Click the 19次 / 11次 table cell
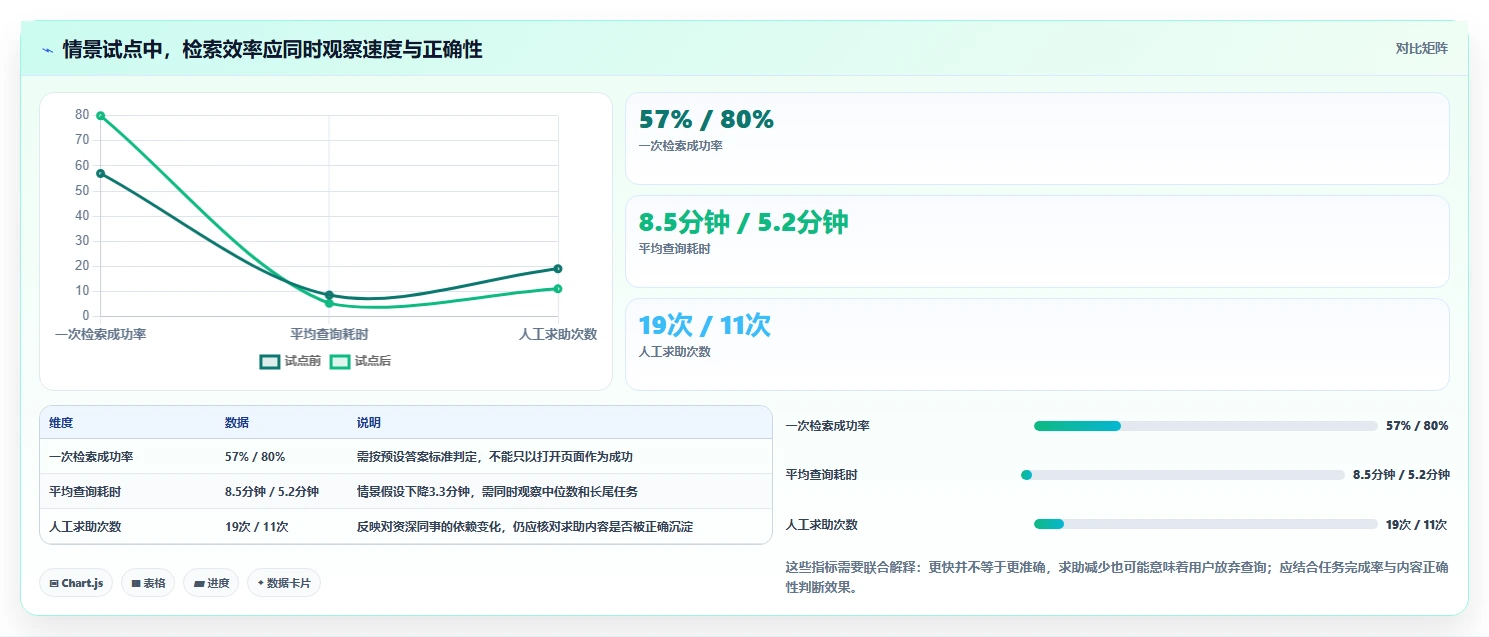The image size is (1489, 637). pyautogui.click(x=257, y=526)
